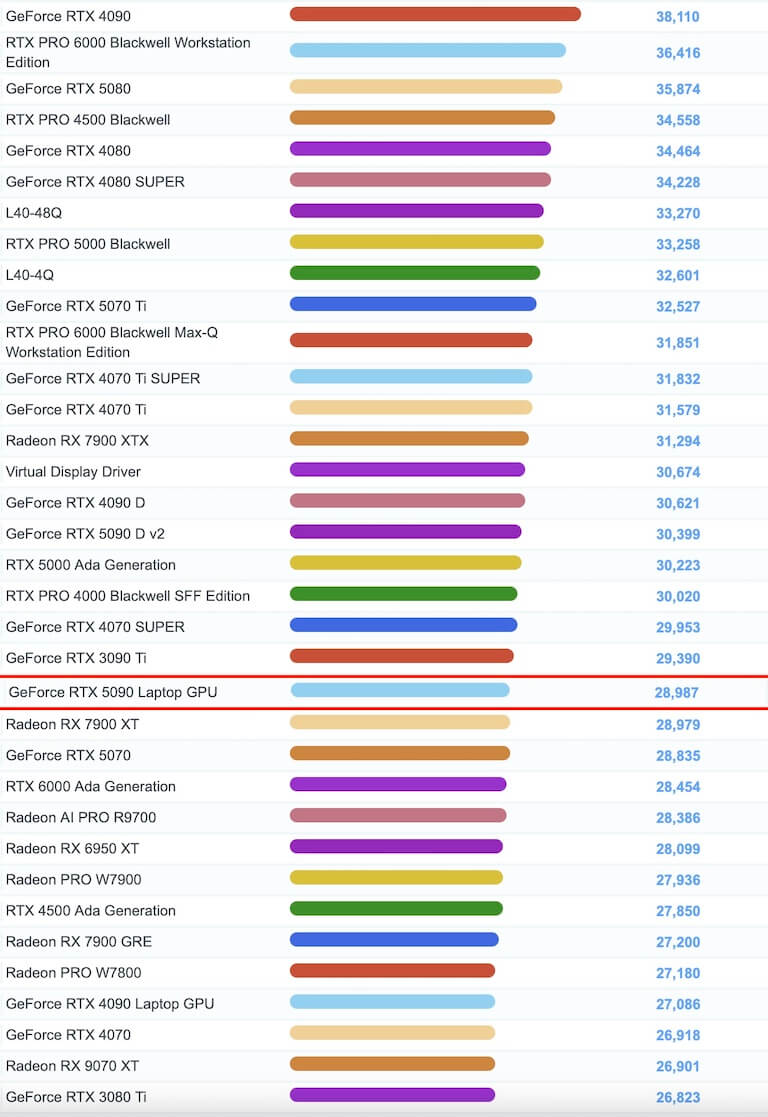Image resolution: width=768 pixels, height=1117 pixels.
Task: Open RTX PRO 6000 Blackwell Workstation Edition link
Action: [x=128, y=52]
